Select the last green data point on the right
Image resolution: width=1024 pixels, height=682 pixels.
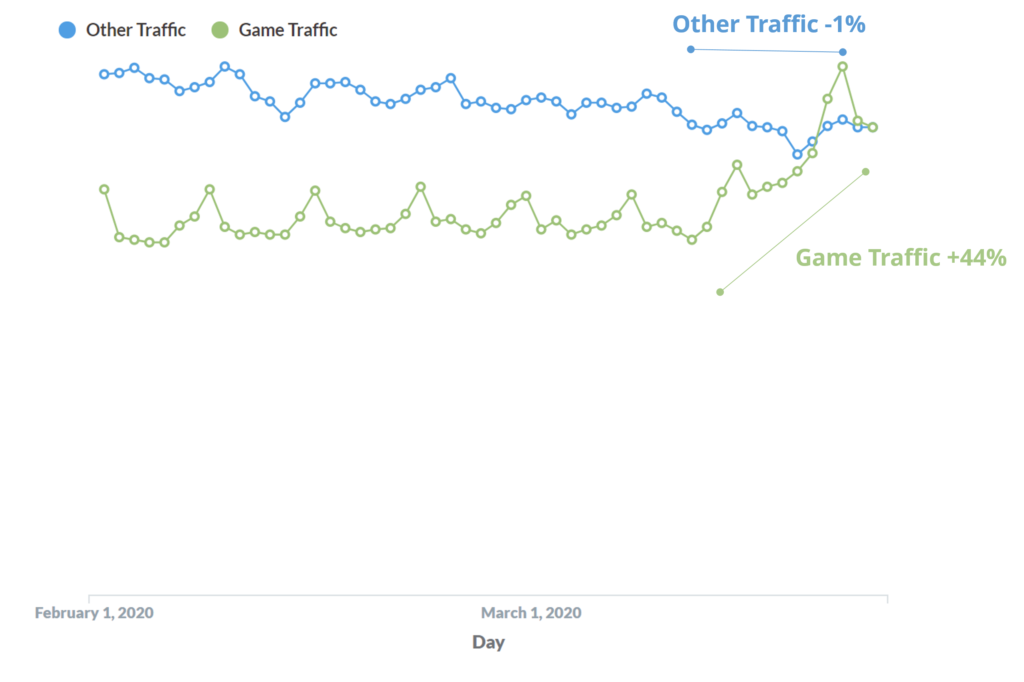[x=872, y=127]
